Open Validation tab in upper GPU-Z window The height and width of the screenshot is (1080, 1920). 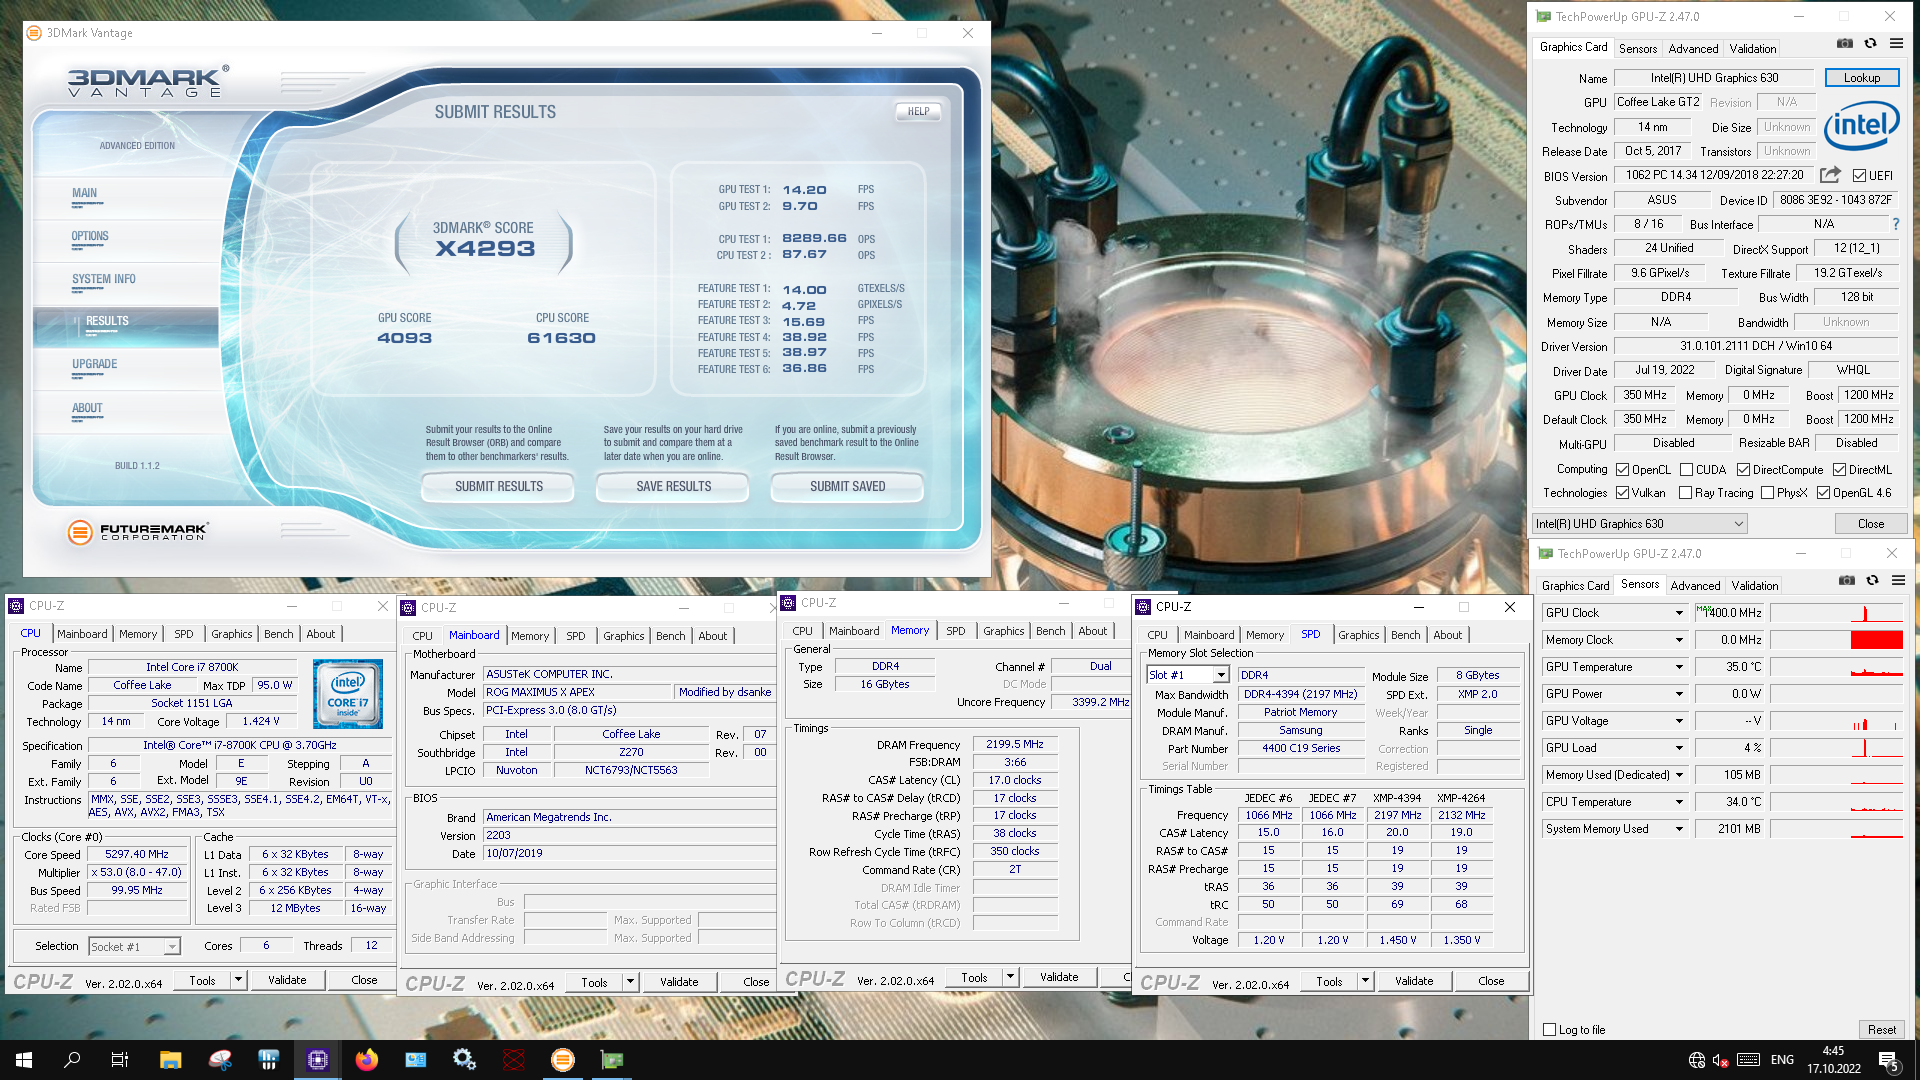tap(1753, 48)
